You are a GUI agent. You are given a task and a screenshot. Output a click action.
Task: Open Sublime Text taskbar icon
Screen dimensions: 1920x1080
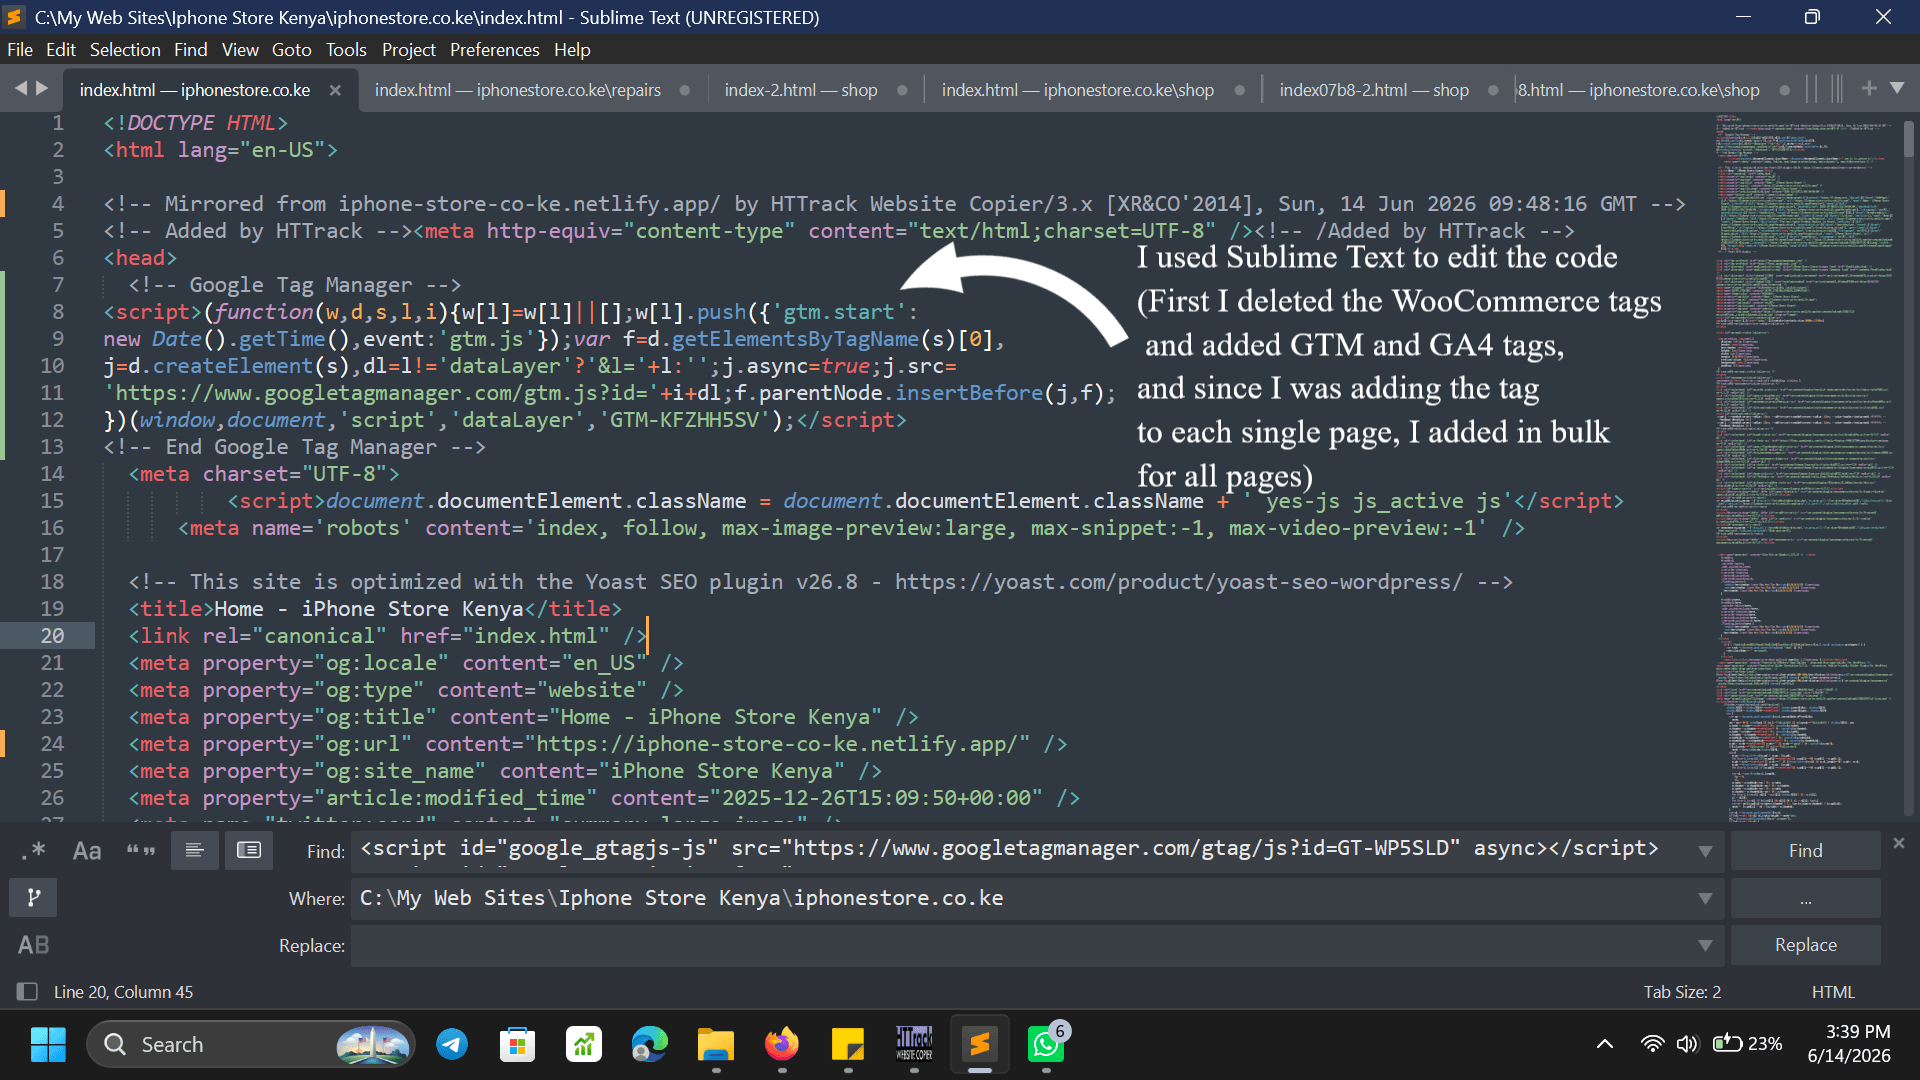[x=980, y=1044]
